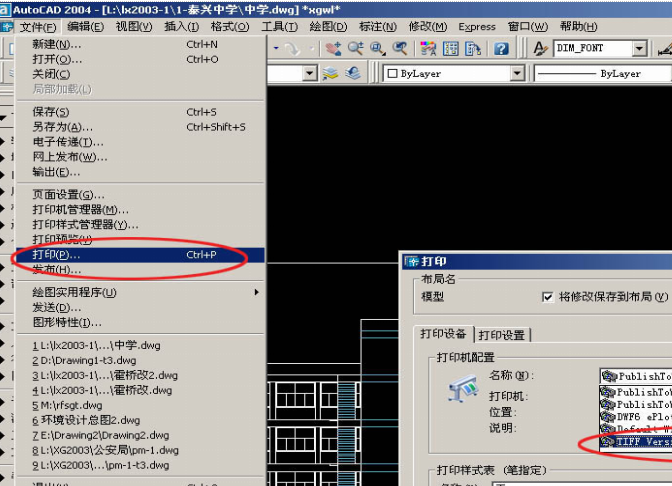672x486 pixels.
Task: Click the Layer Previous icon
Action: point(353,73)
